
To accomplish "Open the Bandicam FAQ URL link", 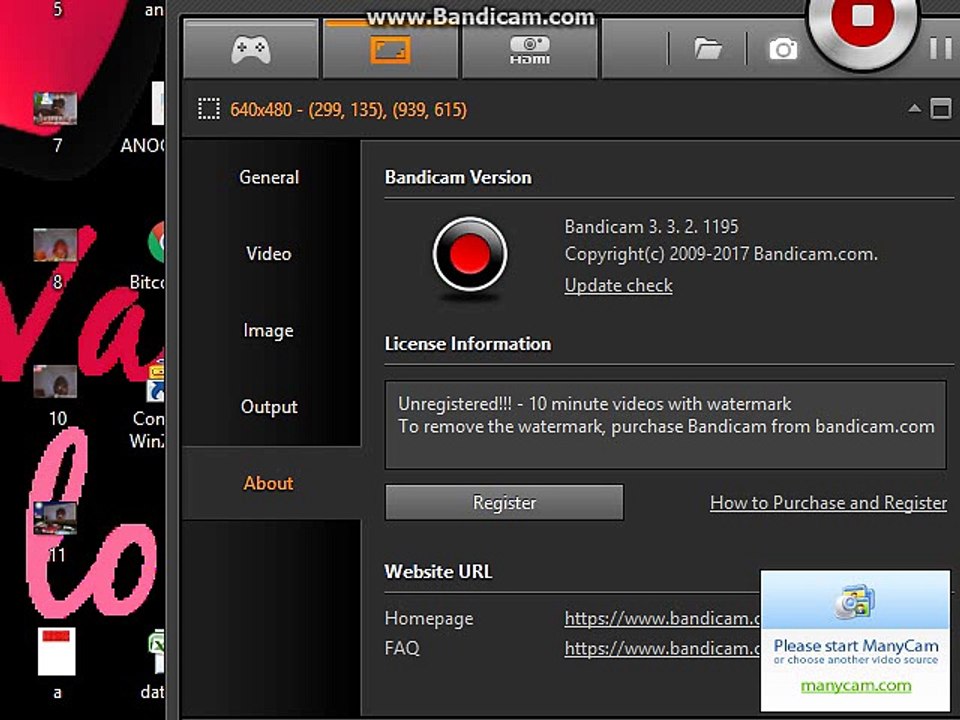I will pyautogui.click(x=662, y=648).
